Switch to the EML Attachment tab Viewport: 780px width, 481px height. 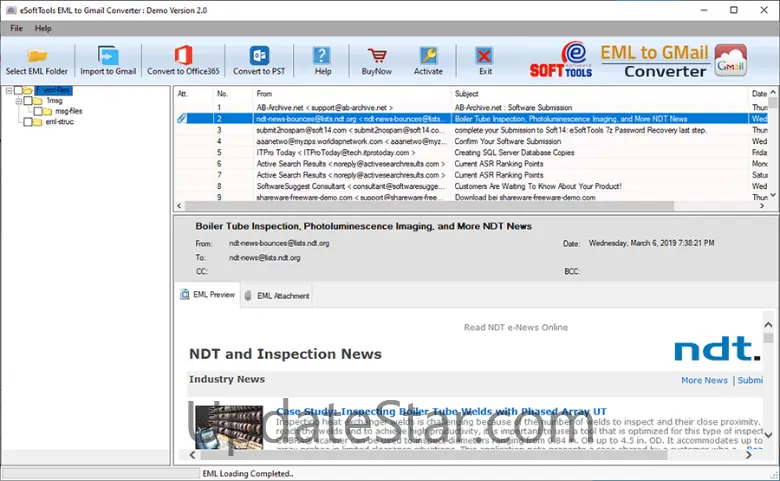point(277,295)
